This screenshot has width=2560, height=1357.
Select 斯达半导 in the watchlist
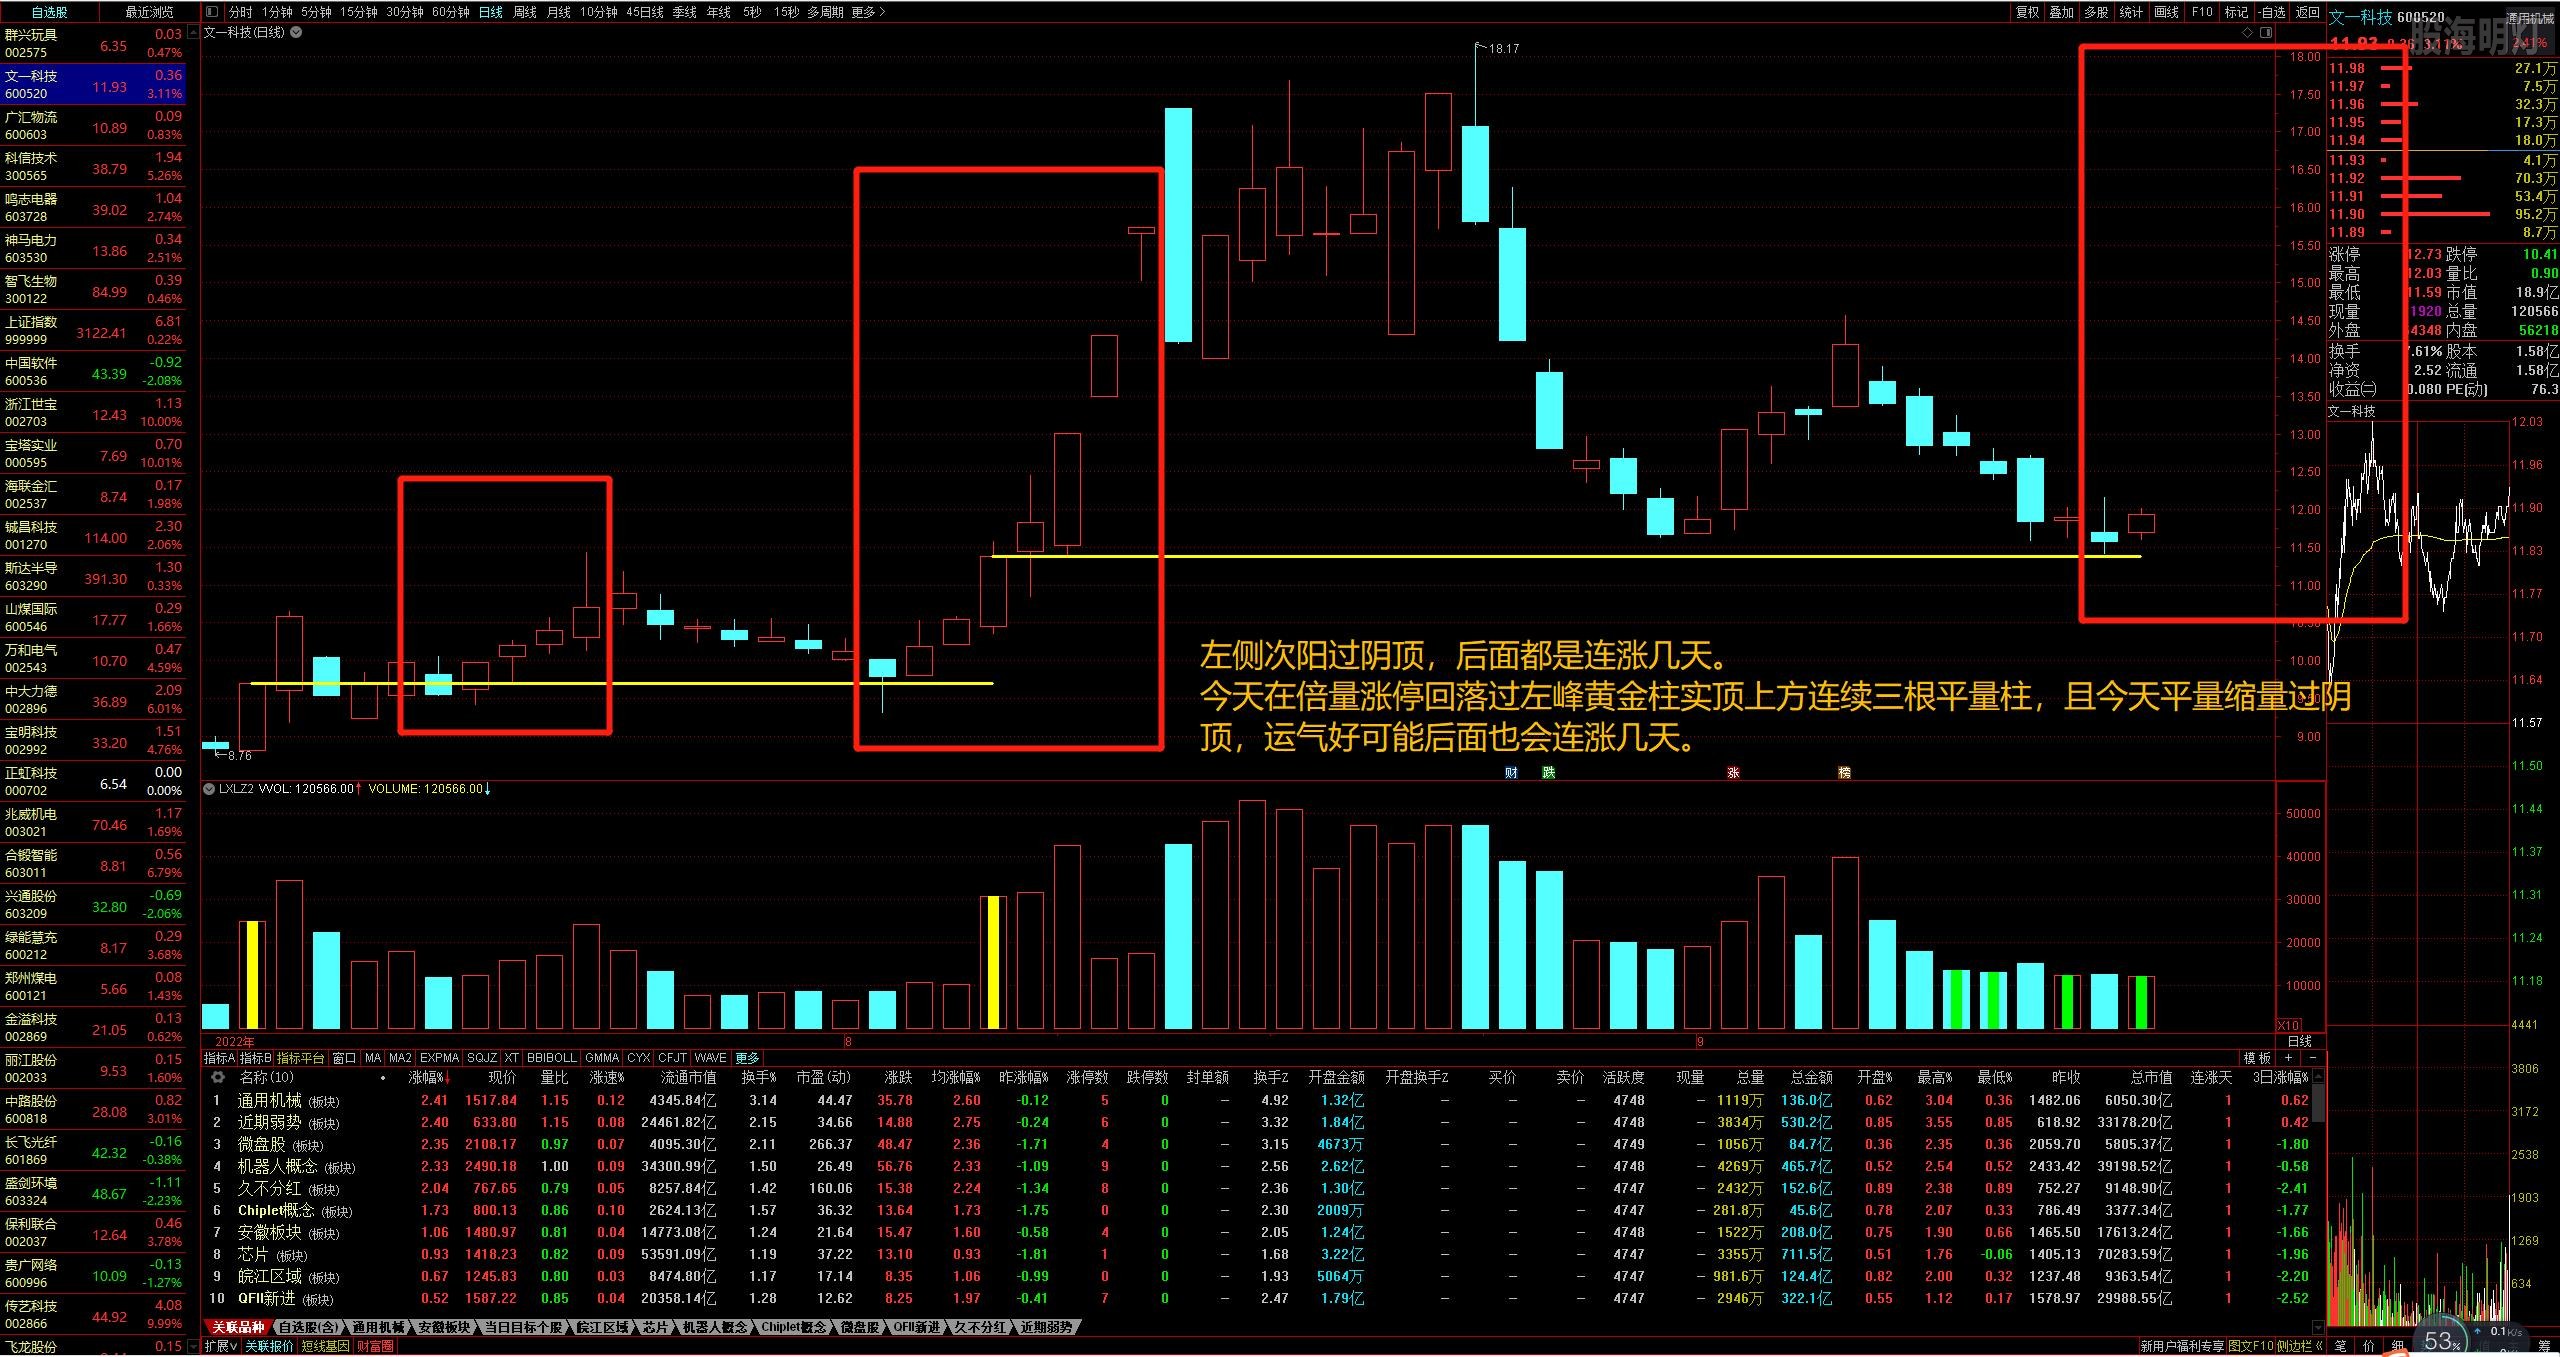tap(94, 576)
